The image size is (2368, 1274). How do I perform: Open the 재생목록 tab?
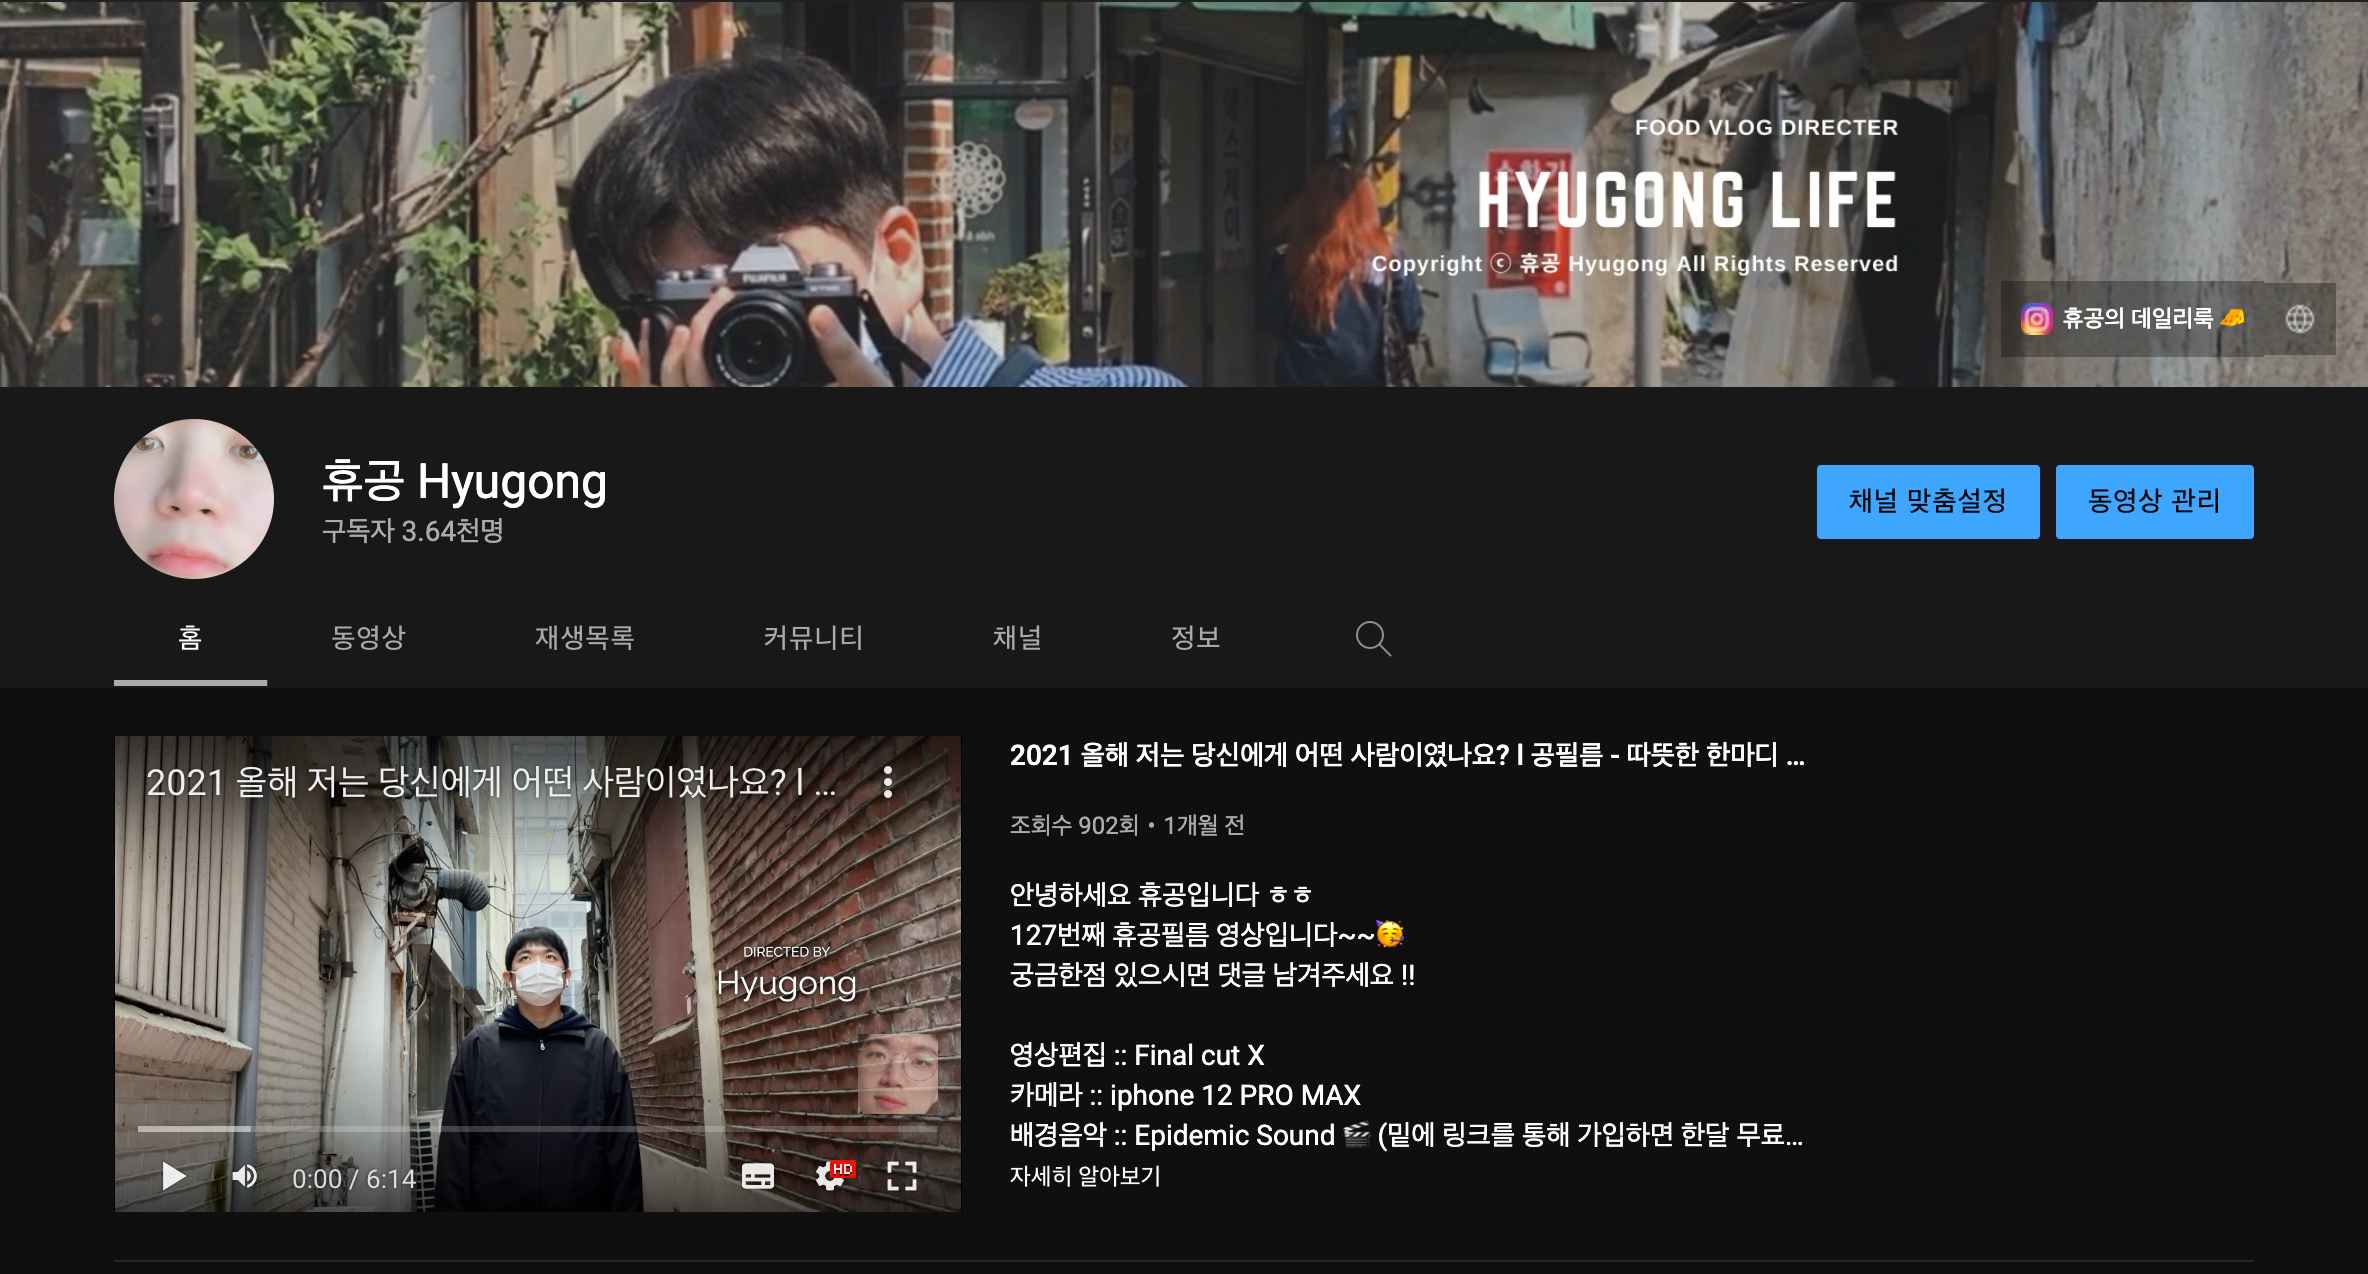tap(584, 637)
